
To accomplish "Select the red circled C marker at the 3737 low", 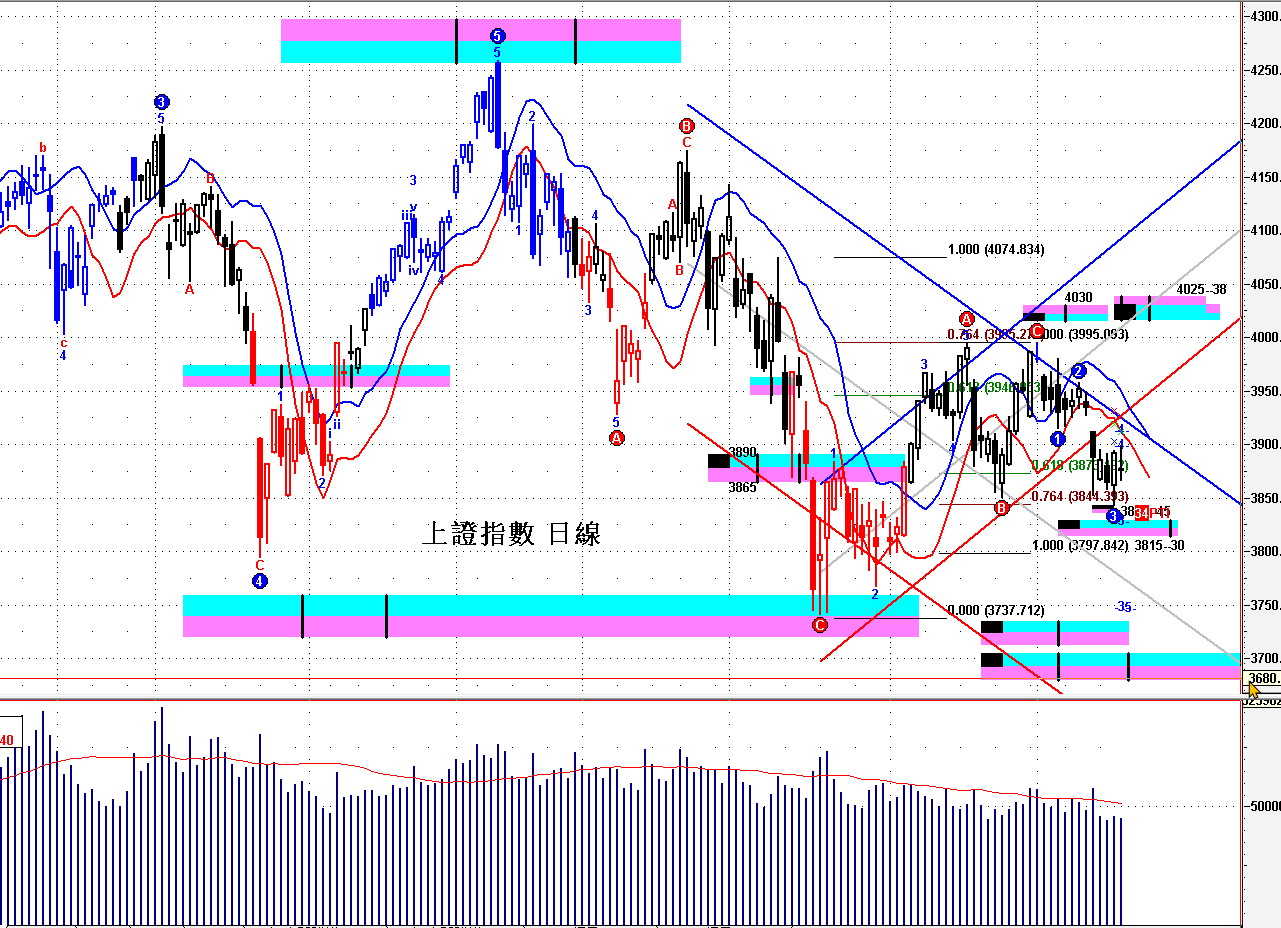I will [x=820, y=625].
